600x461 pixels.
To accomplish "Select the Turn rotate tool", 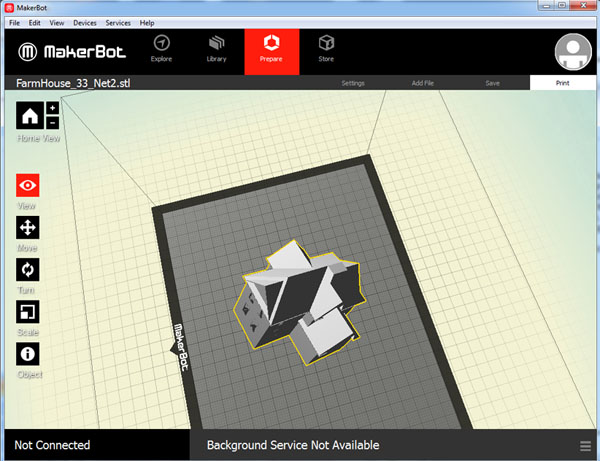I will [28, 270].
